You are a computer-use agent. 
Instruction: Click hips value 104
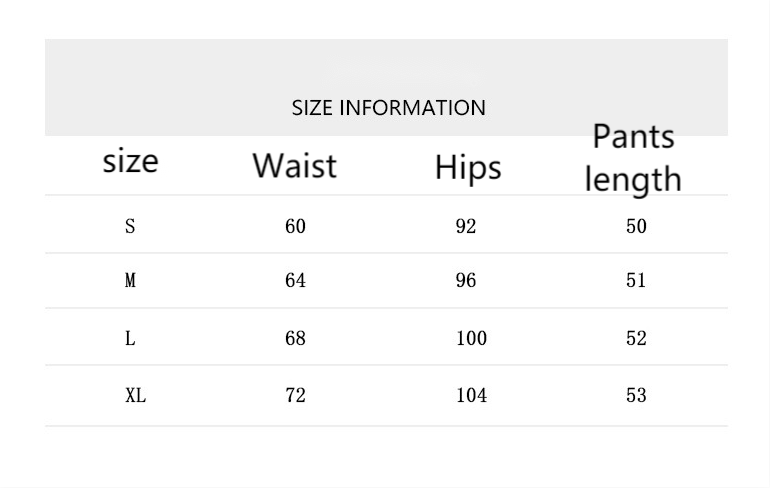[471, 396]
